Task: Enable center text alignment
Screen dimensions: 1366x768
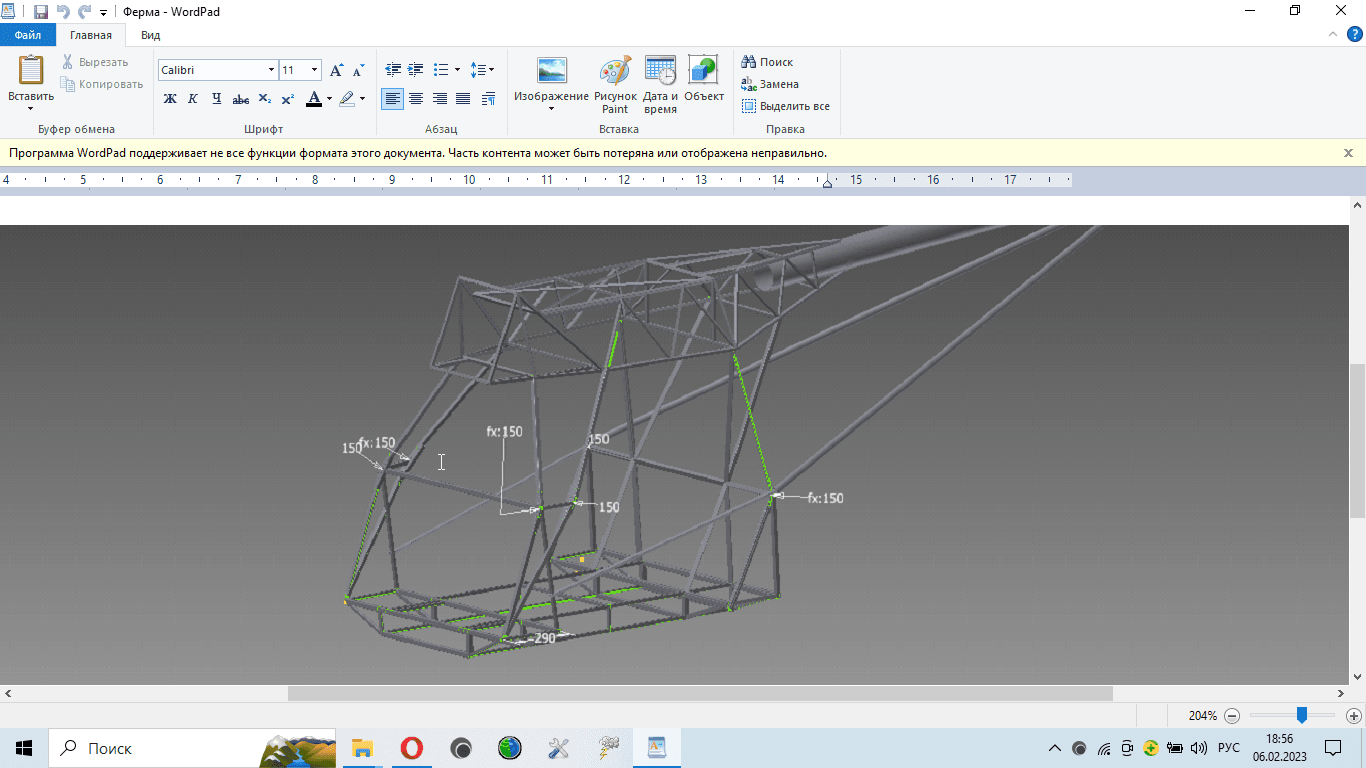Action: 416,99
